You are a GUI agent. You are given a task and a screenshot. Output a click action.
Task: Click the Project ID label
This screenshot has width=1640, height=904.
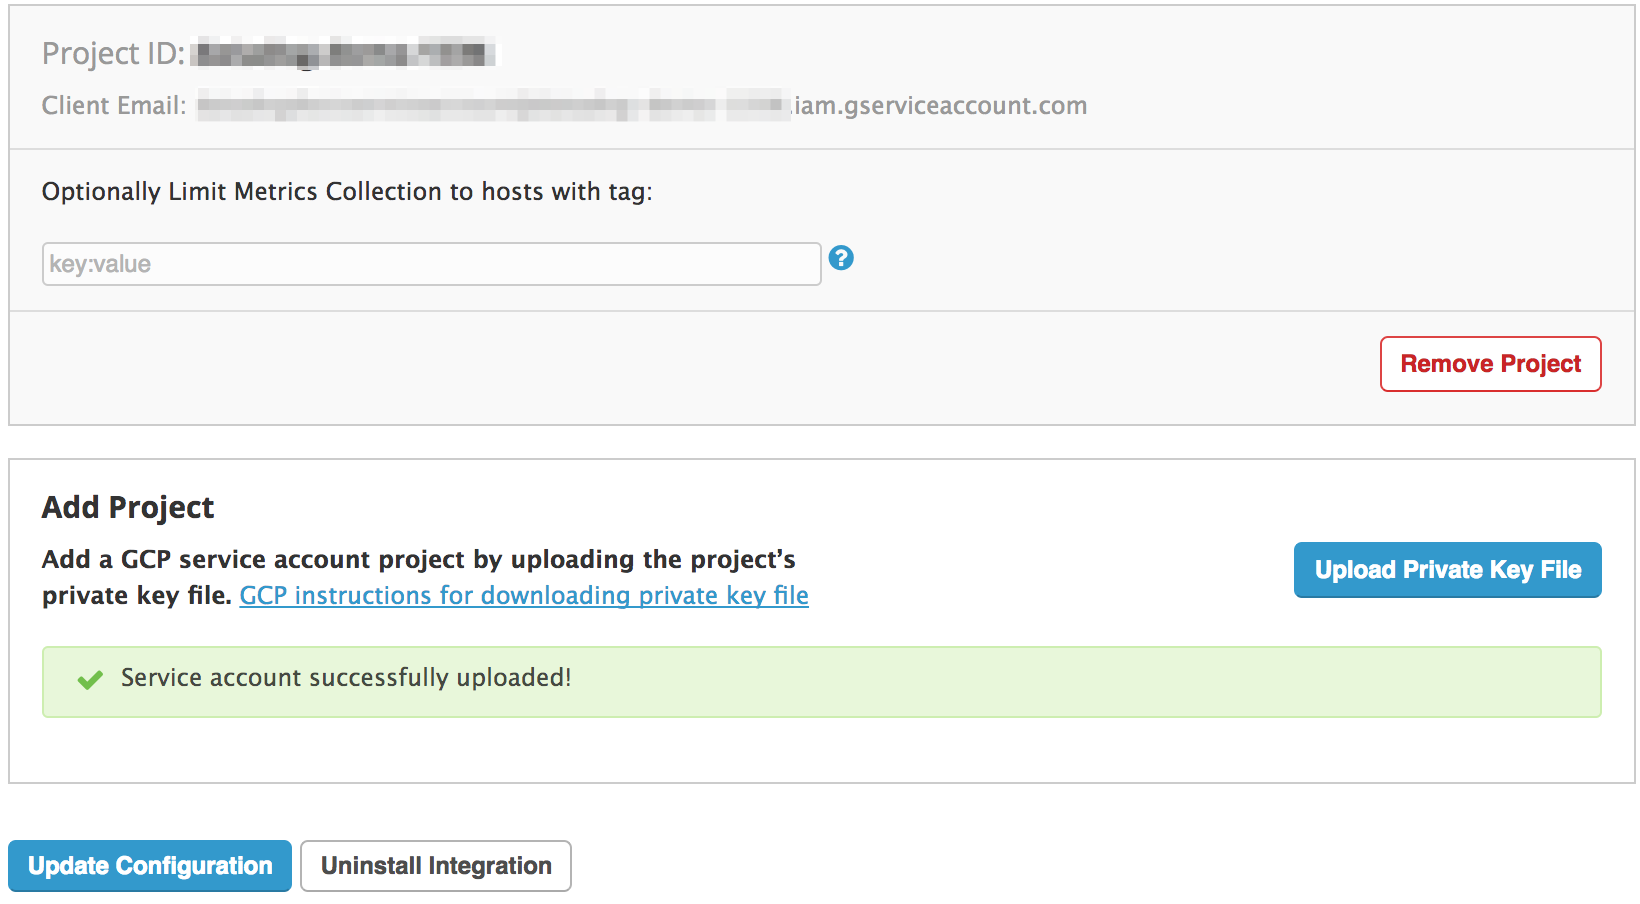113,53
